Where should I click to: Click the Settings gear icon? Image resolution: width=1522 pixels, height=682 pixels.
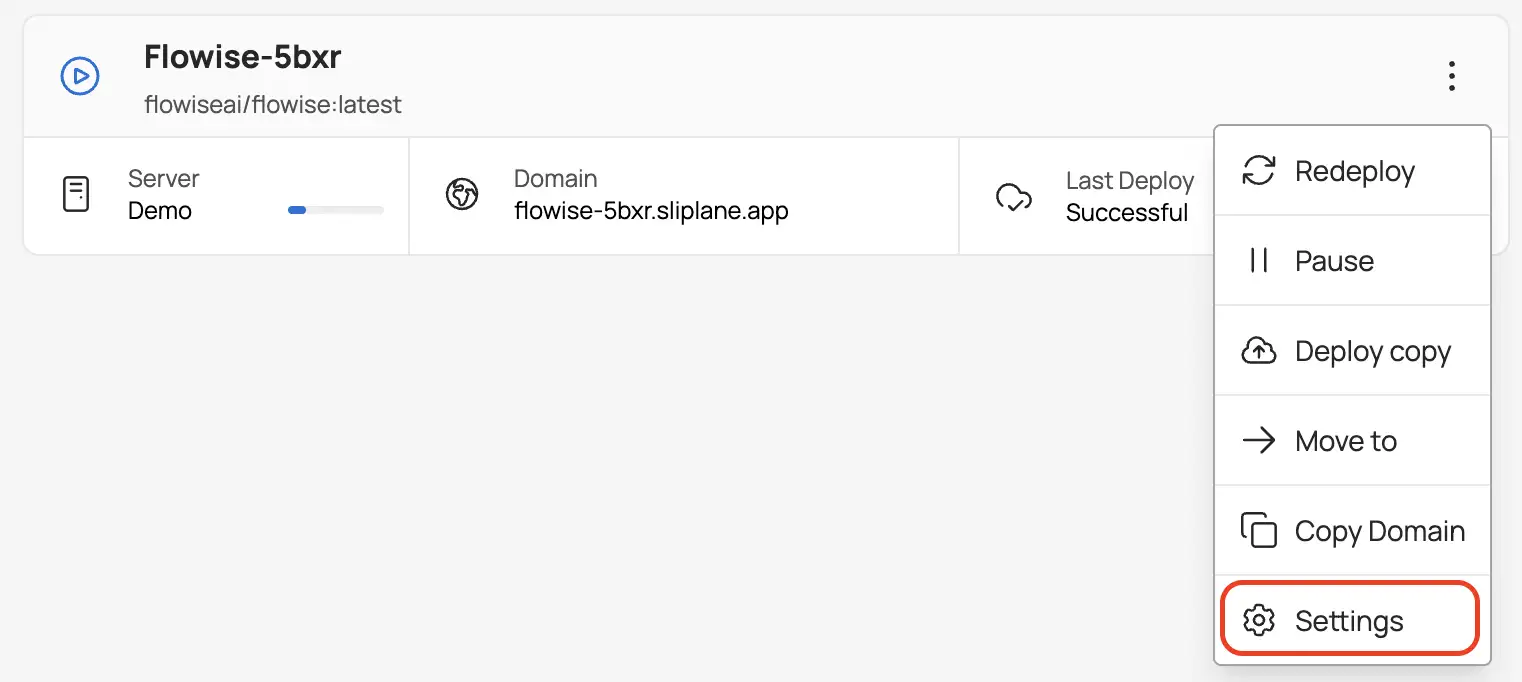coord(1258,619)
